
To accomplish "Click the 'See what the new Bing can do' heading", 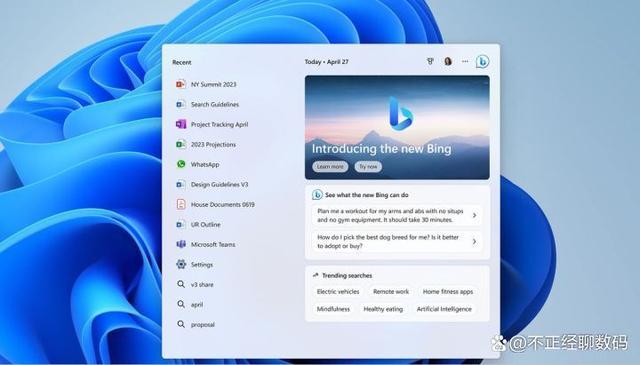I will coord(367,195).
